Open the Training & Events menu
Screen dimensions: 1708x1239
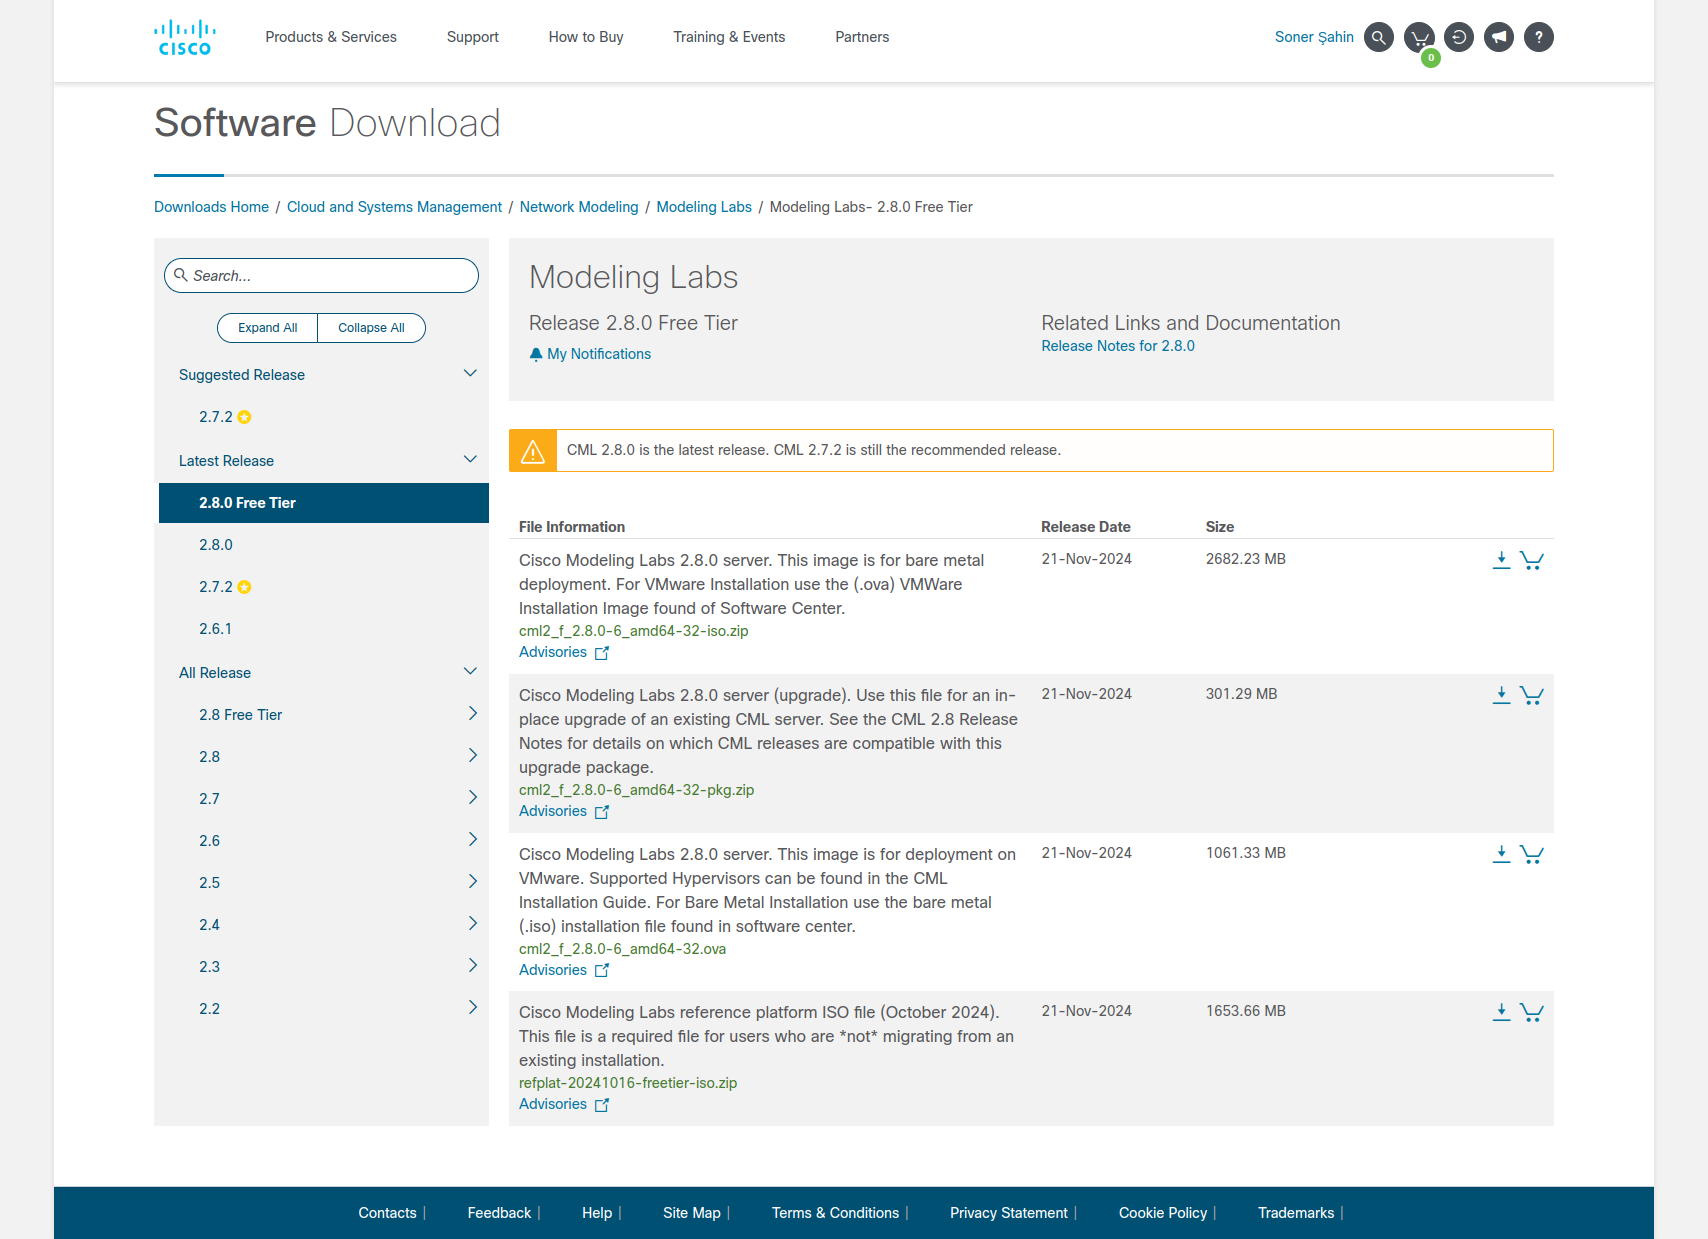[729, 37]
